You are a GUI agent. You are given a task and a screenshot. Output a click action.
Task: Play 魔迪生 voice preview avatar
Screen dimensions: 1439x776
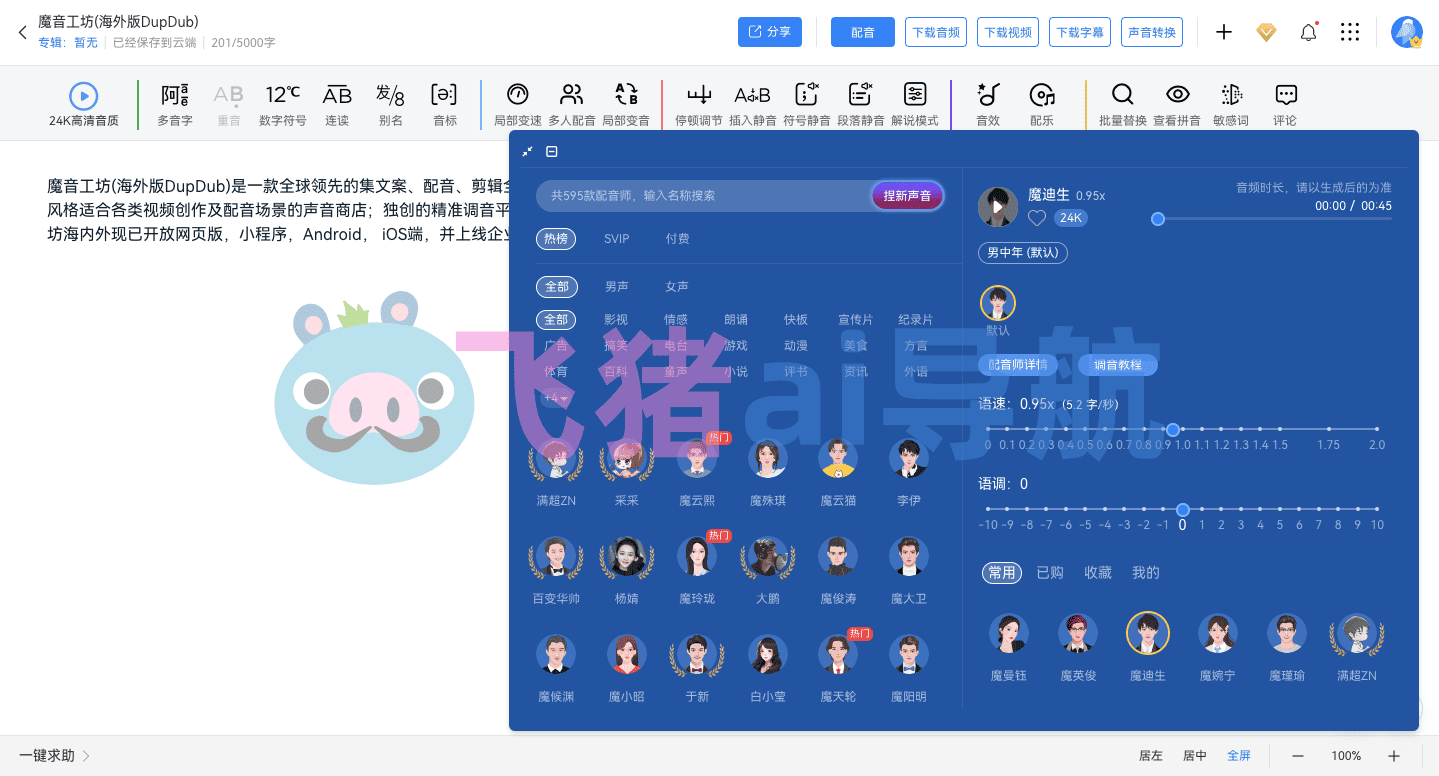(997, 206)
